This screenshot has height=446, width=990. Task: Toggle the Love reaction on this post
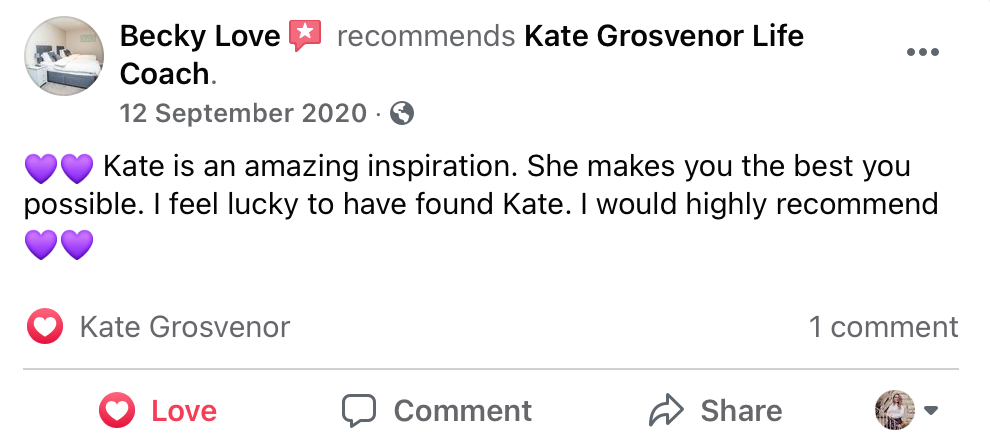(158, 410)
